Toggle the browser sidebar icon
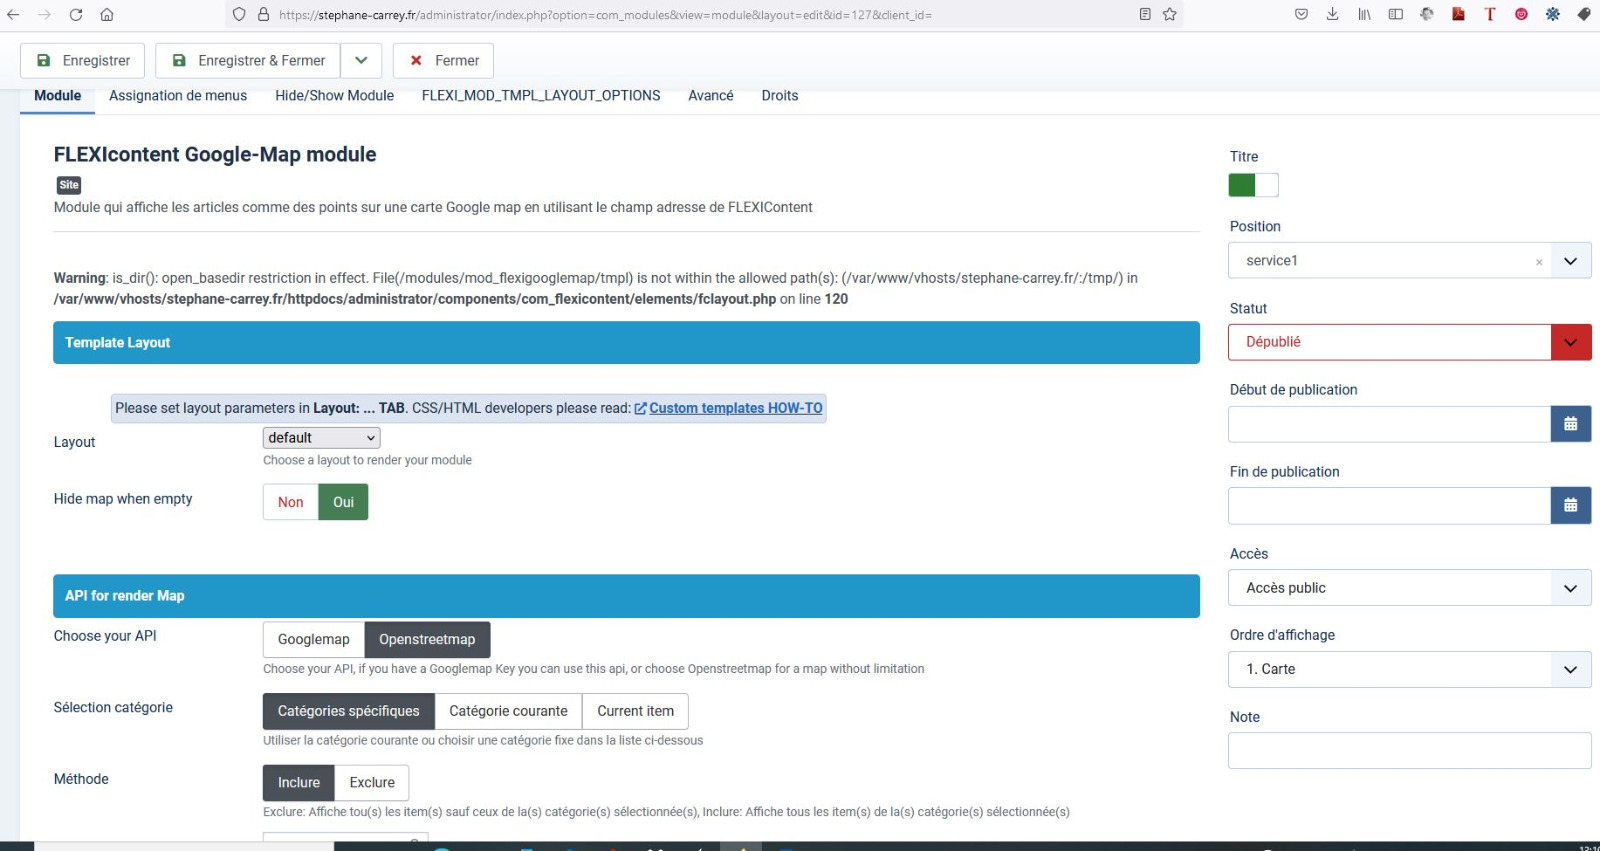 1395,15
